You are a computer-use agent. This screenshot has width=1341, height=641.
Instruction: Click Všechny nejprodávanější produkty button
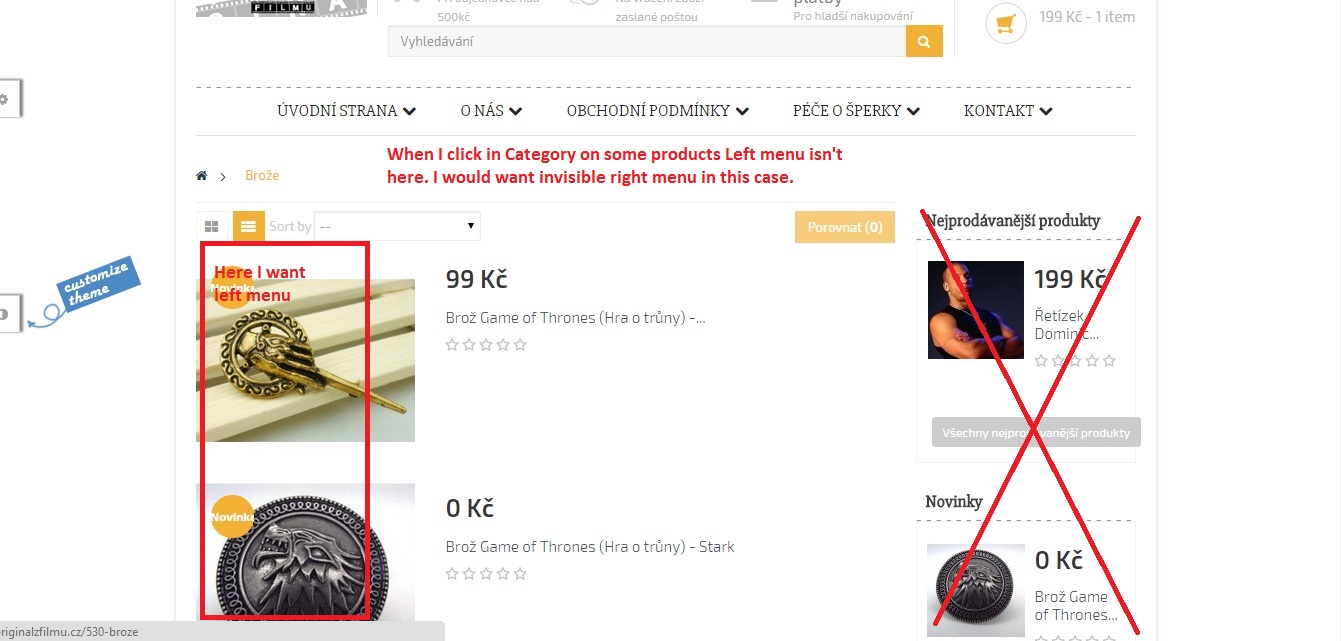(1036, 433)
